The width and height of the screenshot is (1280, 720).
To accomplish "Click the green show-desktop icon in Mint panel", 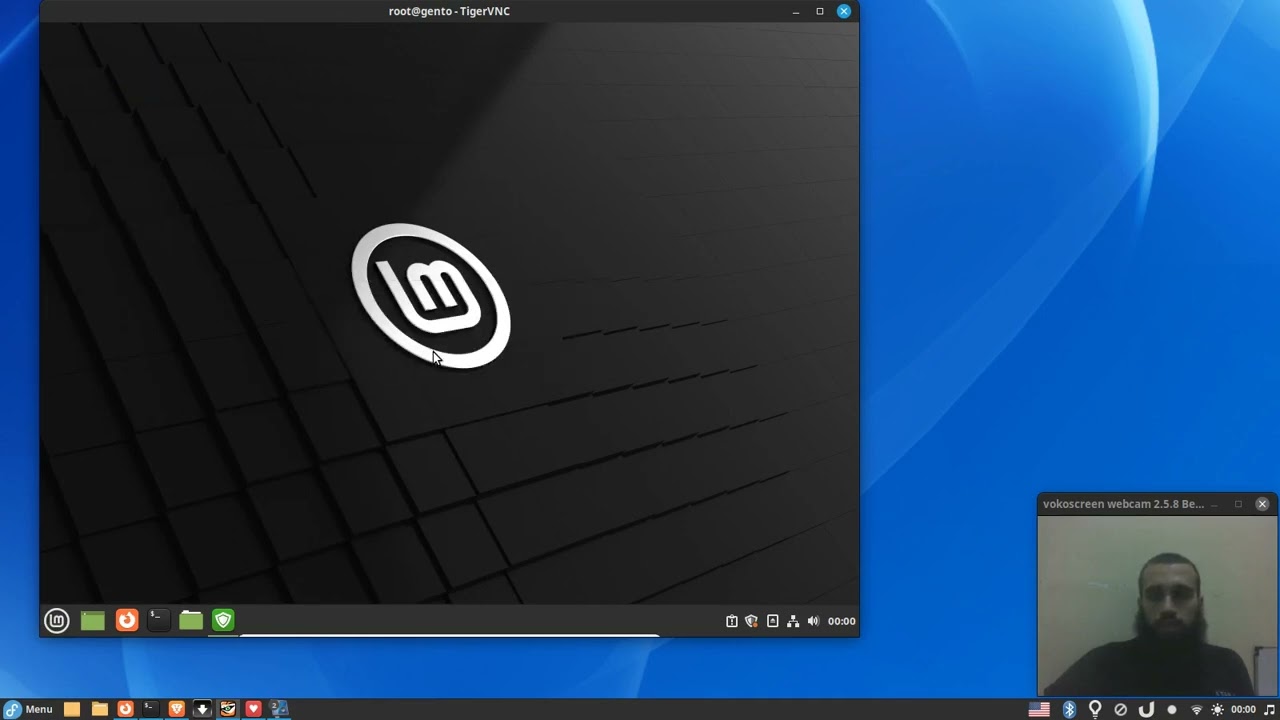I will pos(92,621).
